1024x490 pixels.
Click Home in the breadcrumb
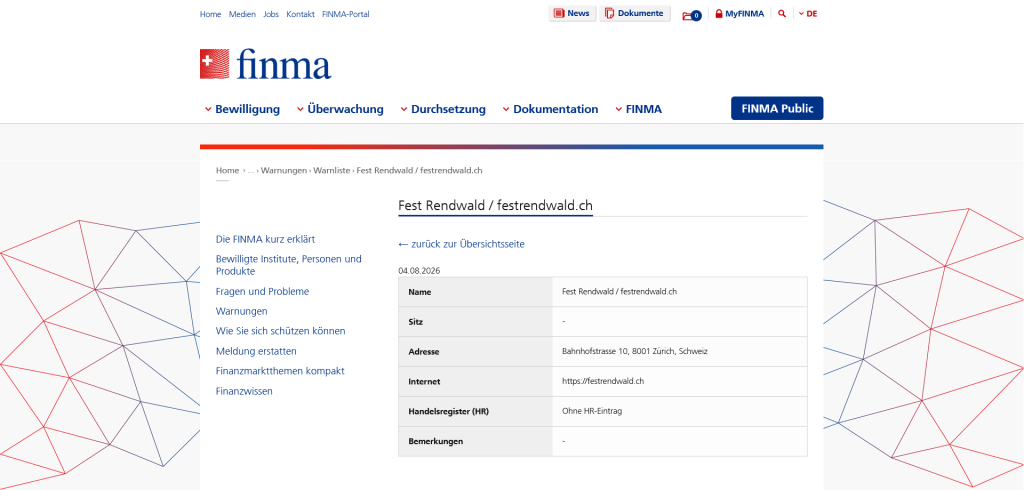pos(227,171)
